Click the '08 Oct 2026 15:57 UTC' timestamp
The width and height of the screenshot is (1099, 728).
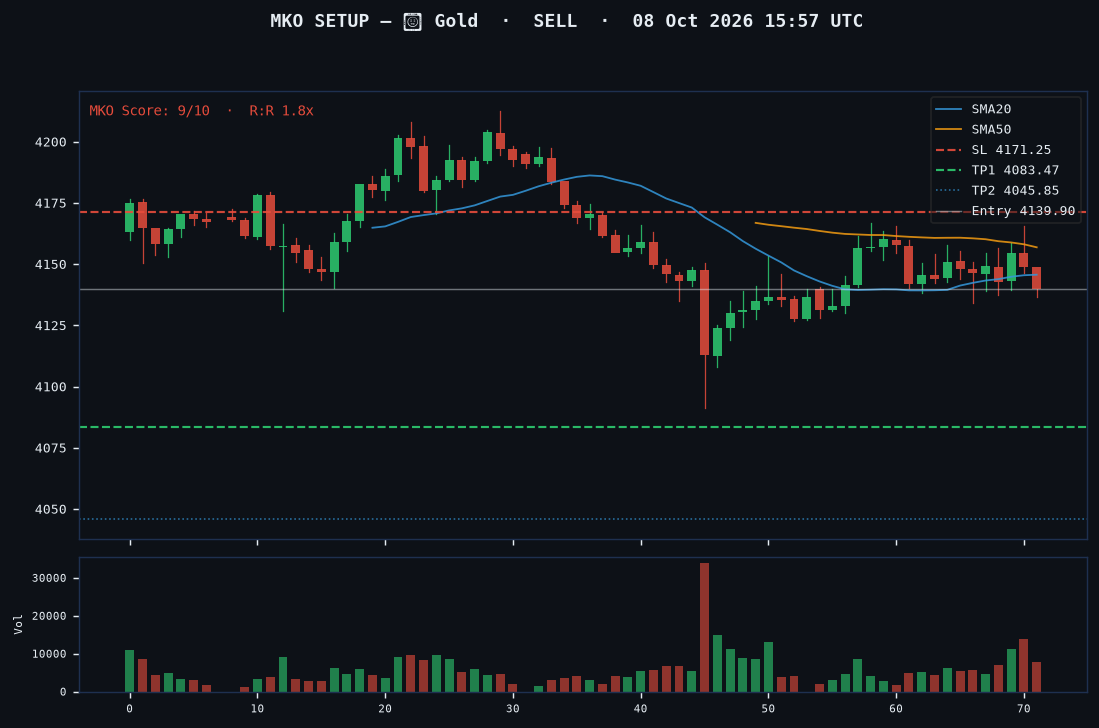tap(747, 21)
